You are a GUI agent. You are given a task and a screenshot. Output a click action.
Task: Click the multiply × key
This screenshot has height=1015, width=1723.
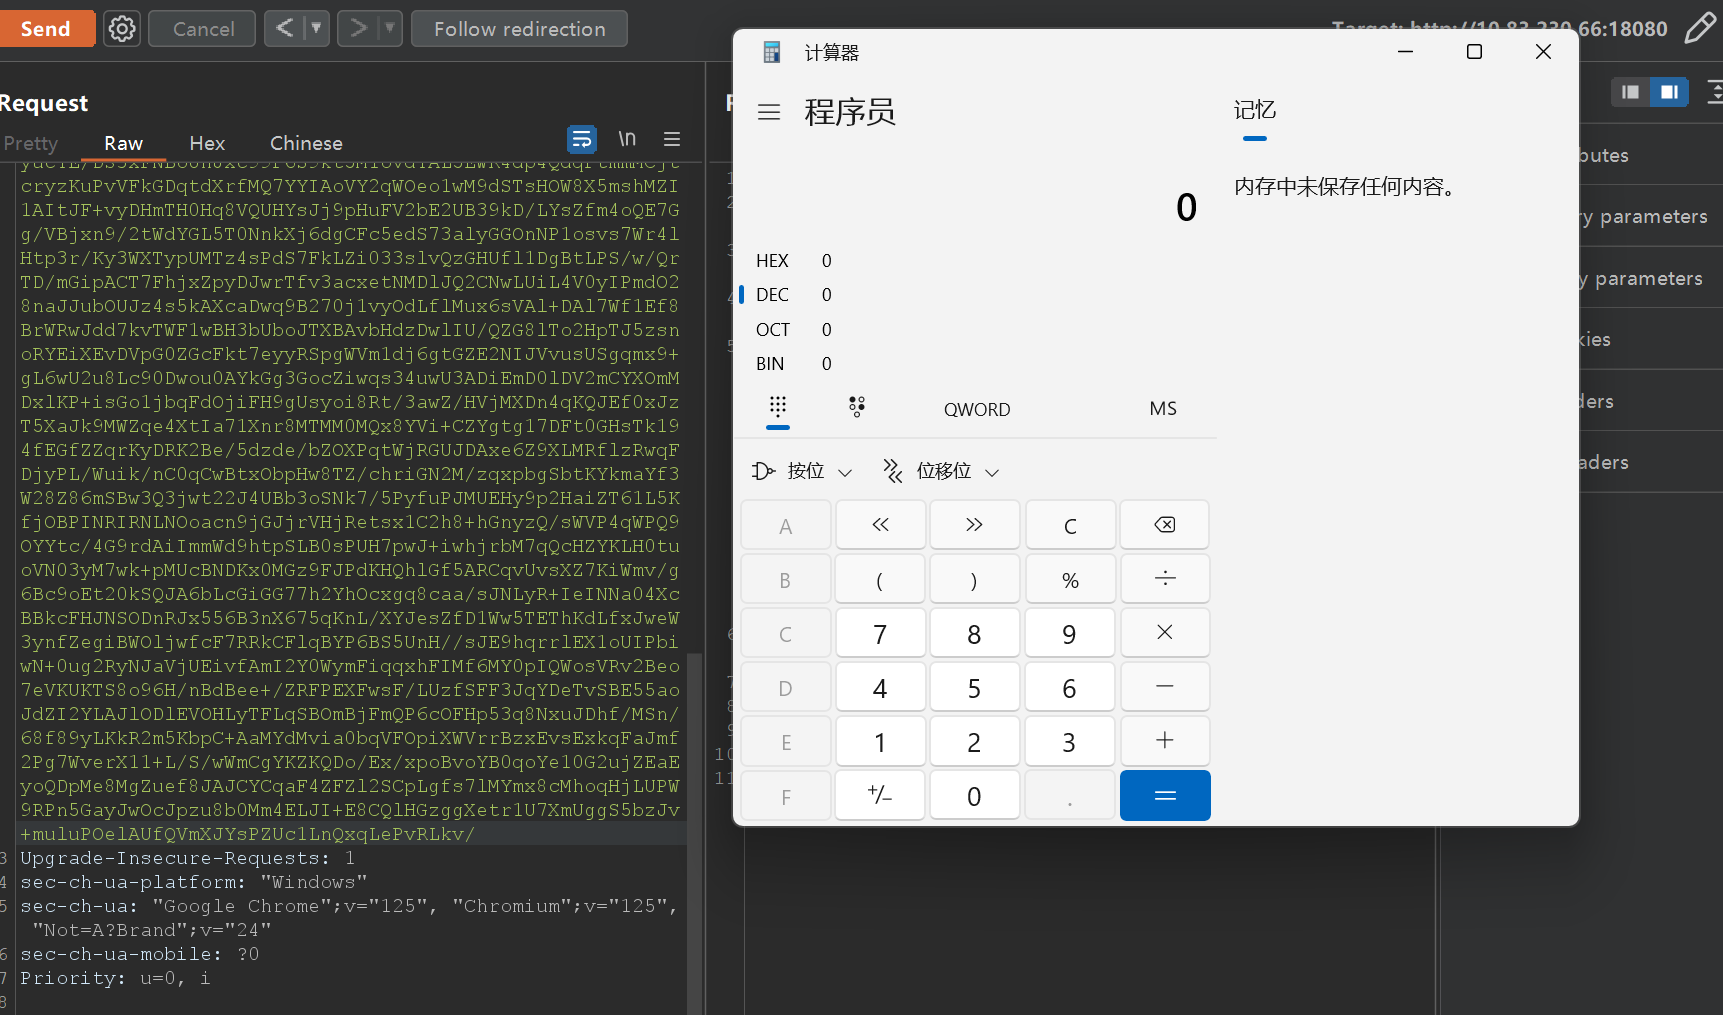1165,633
